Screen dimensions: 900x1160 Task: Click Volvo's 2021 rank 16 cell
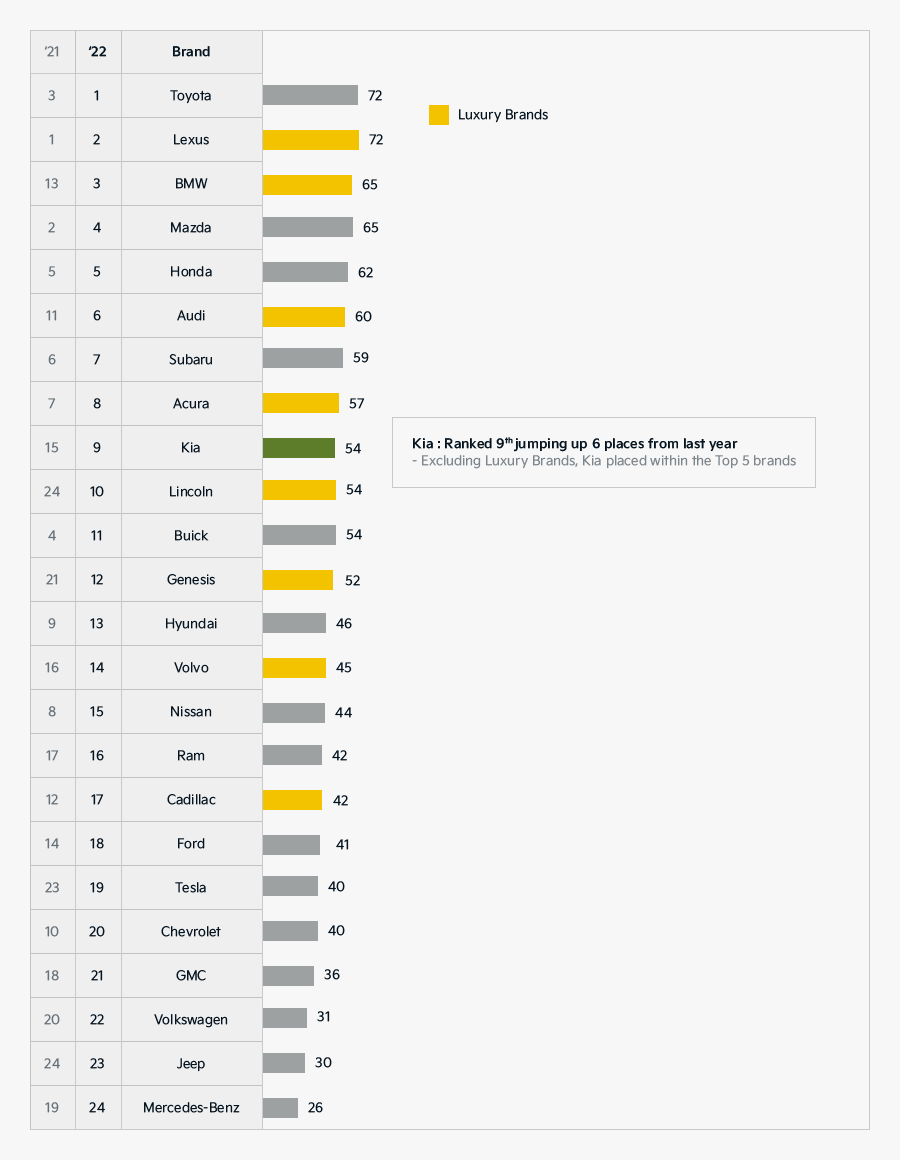pyautogui.click(x=52, y=667)
